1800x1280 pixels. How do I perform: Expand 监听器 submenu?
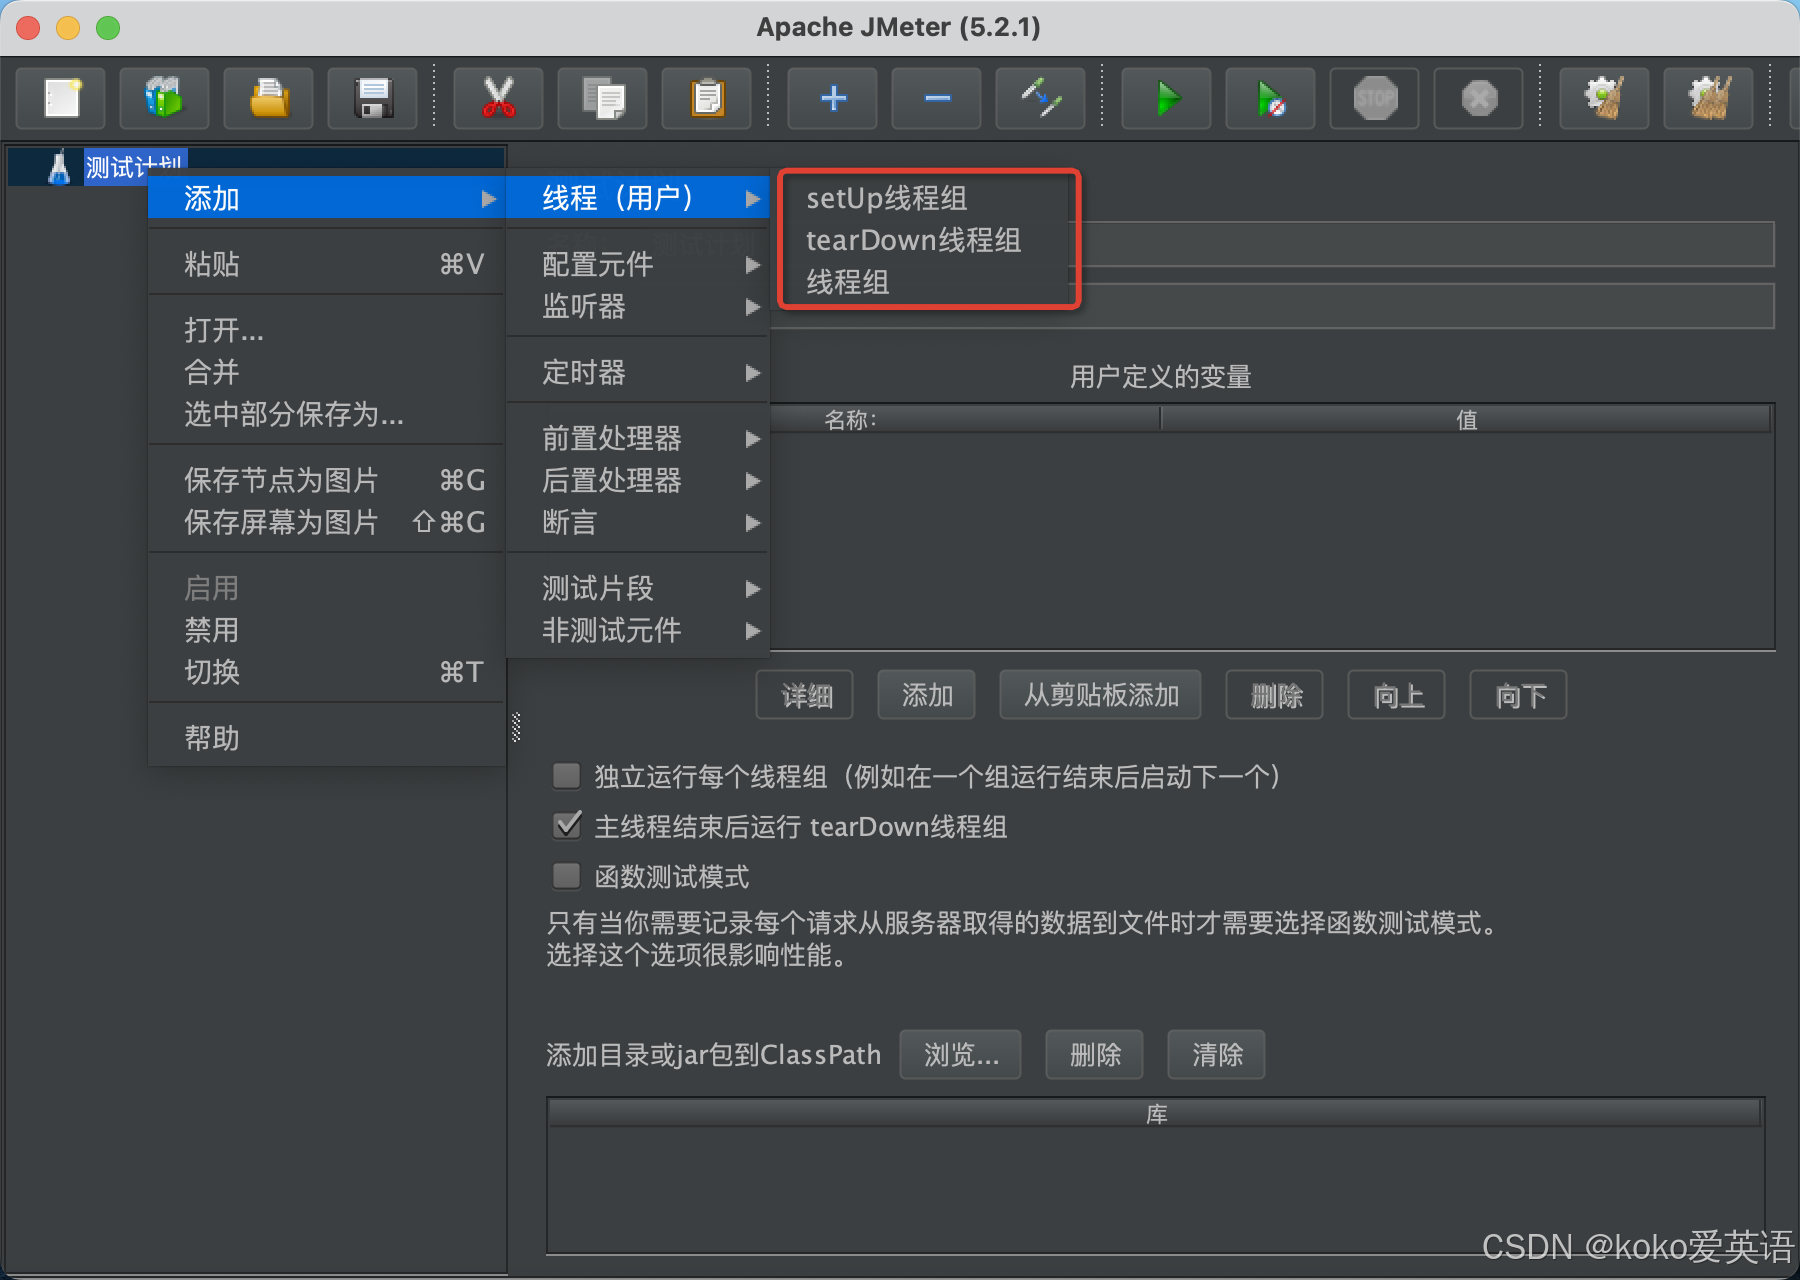638,306
